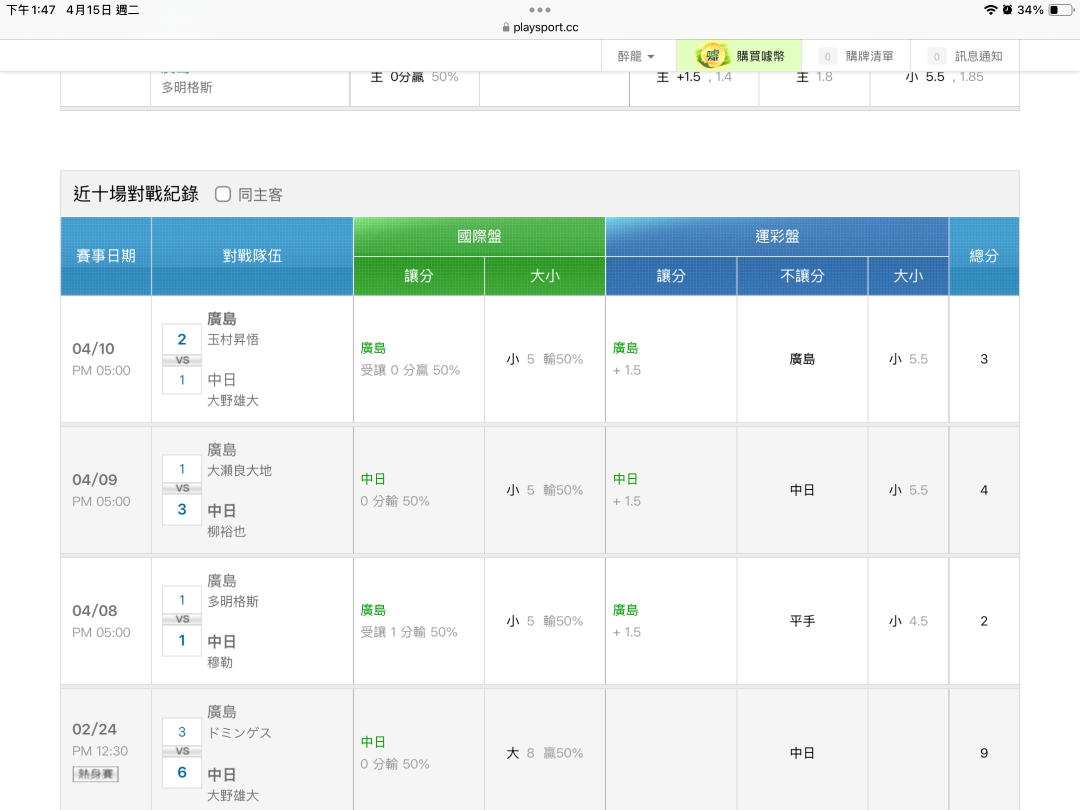Select pitcher 玉村昇悟
The height and width of the screenshot is (810, 1080).
click(x=233, y=340)
